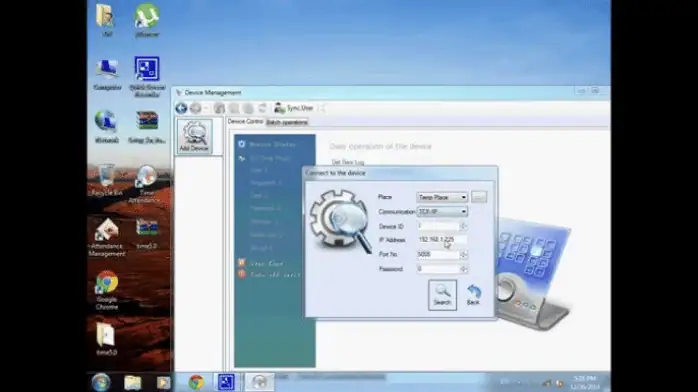The height and width of the screenshot is (392, 698).
Task: Click the blue back arrow in toolbar
Action: click(181, 108)
